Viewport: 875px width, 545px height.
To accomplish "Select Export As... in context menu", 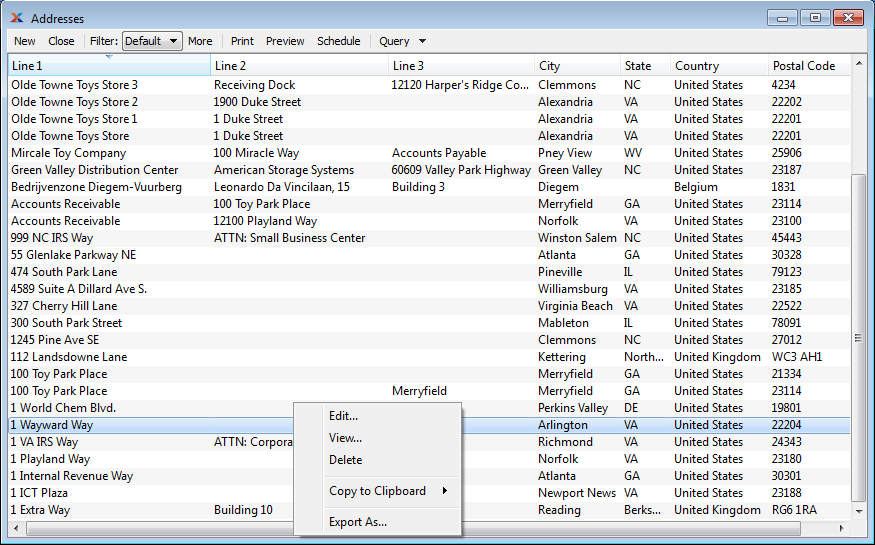I will coord(357,522).
